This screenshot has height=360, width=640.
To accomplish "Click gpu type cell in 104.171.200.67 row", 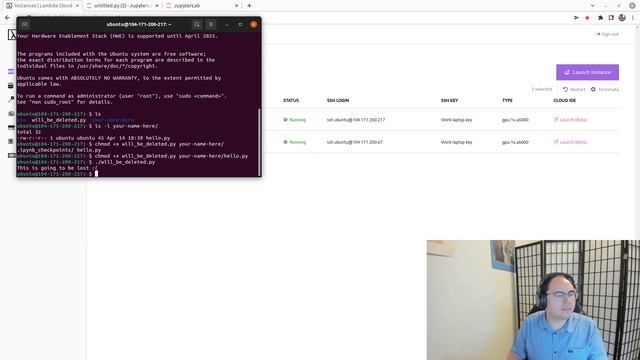I will coord(515,142).
